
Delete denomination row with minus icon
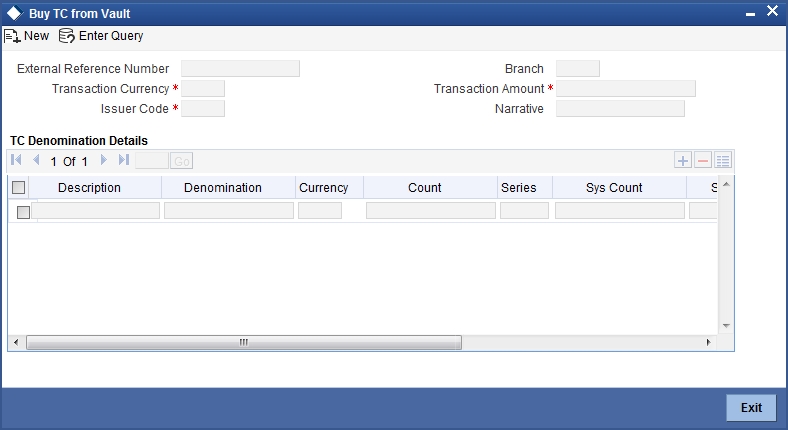point(703,161)
